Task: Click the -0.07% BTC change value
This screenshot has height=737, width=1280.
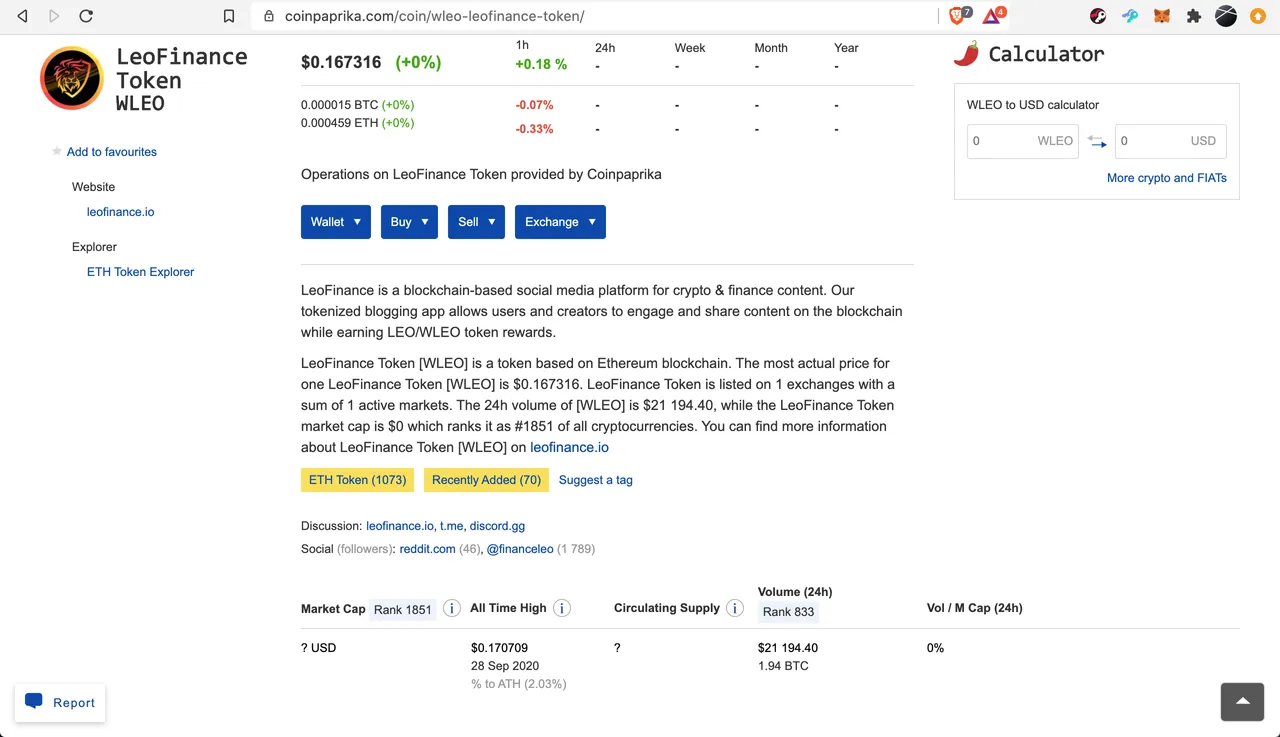Action: (534, 105)
